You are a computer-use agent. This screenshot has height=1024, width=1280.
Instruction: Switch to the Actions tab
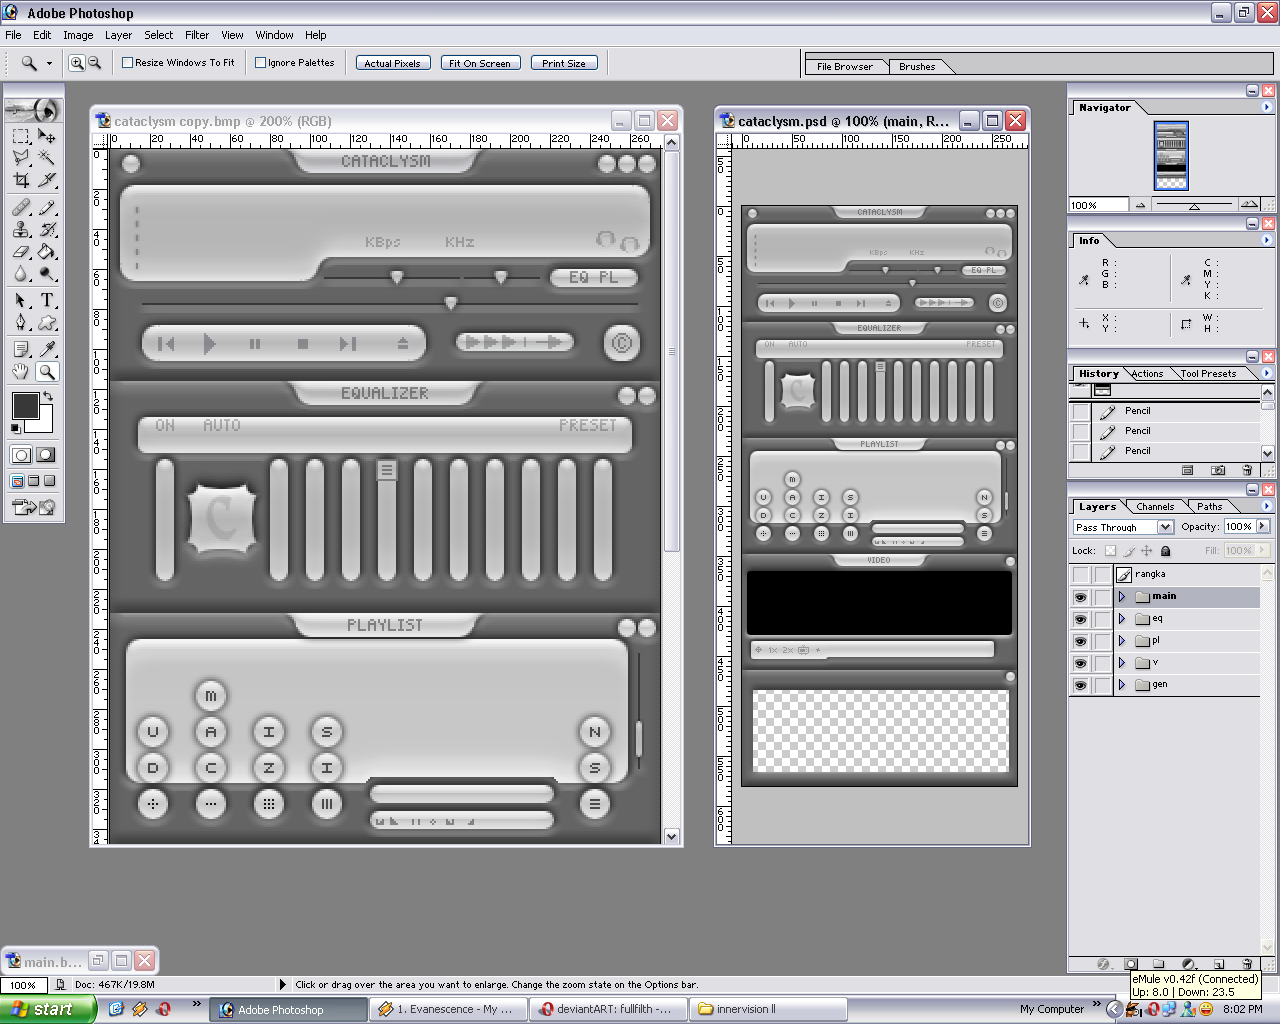coord(1147,374)
